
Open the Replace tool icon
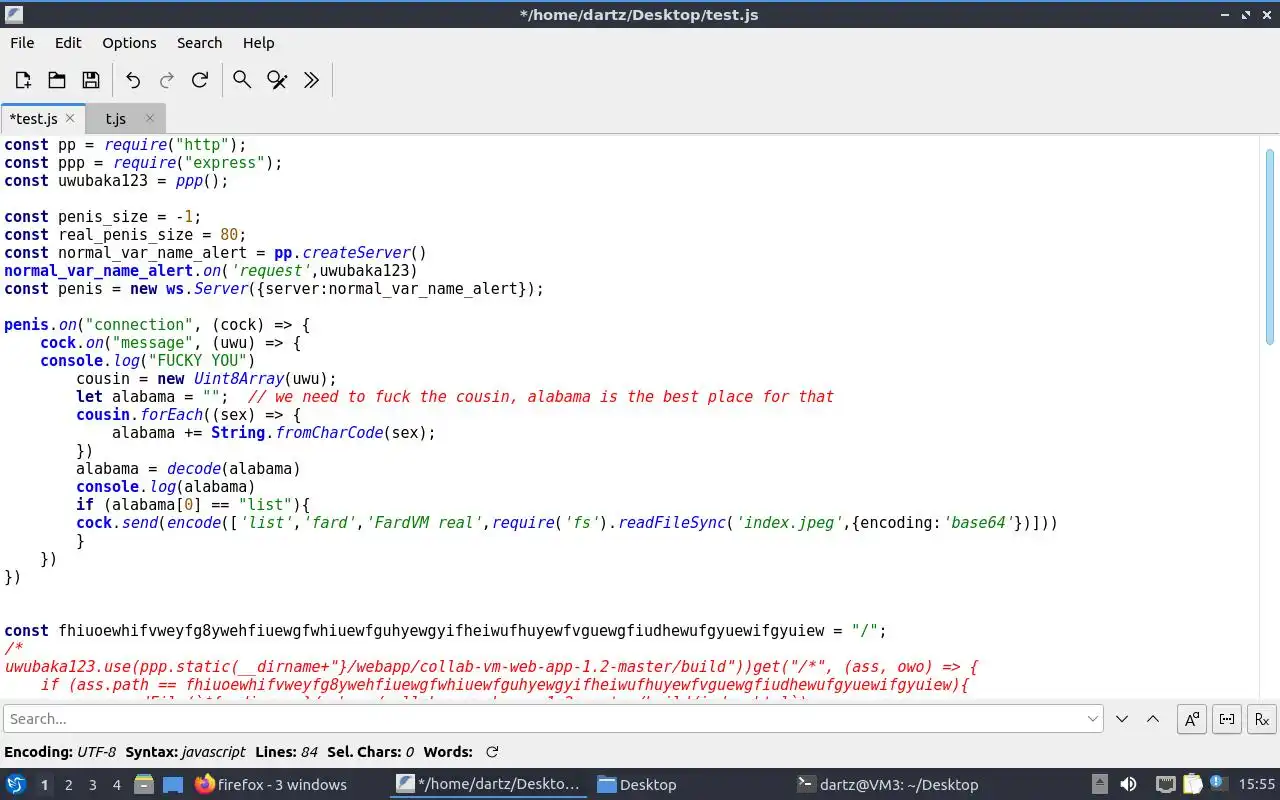coord(277,80)
